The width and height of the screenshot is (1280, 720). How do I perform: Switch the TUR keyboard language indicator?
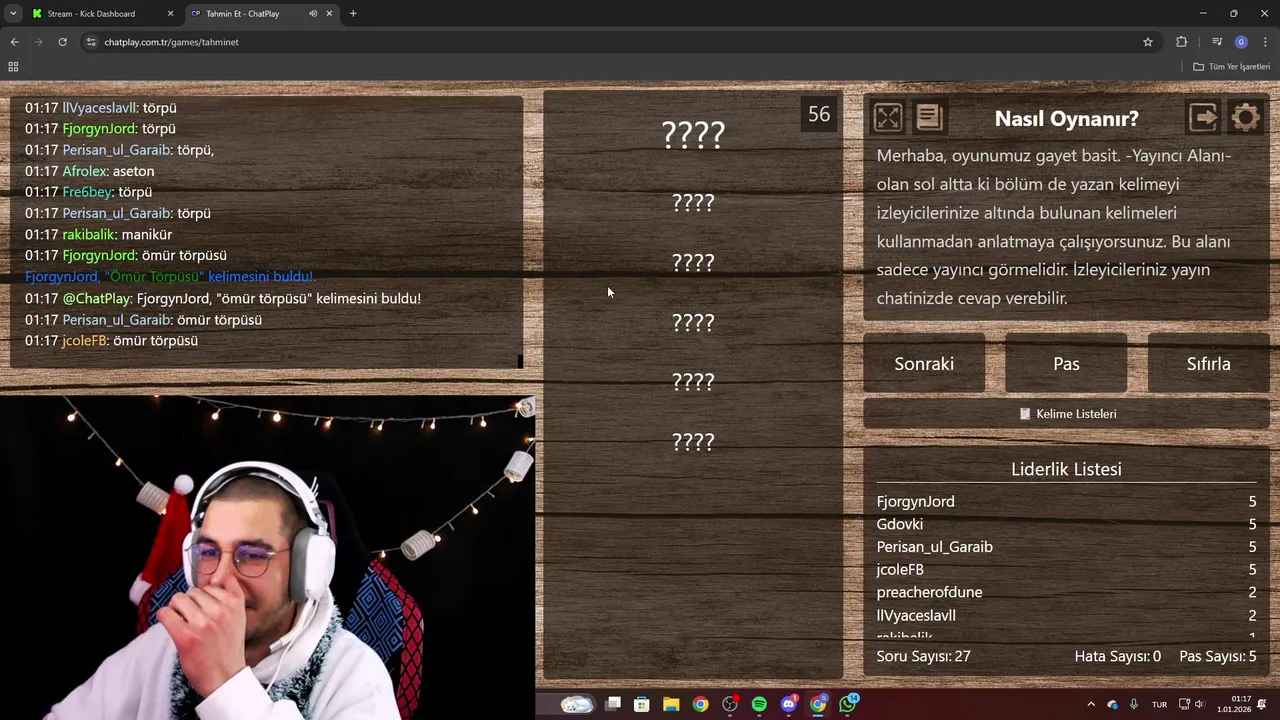[x=1159, y=704]
